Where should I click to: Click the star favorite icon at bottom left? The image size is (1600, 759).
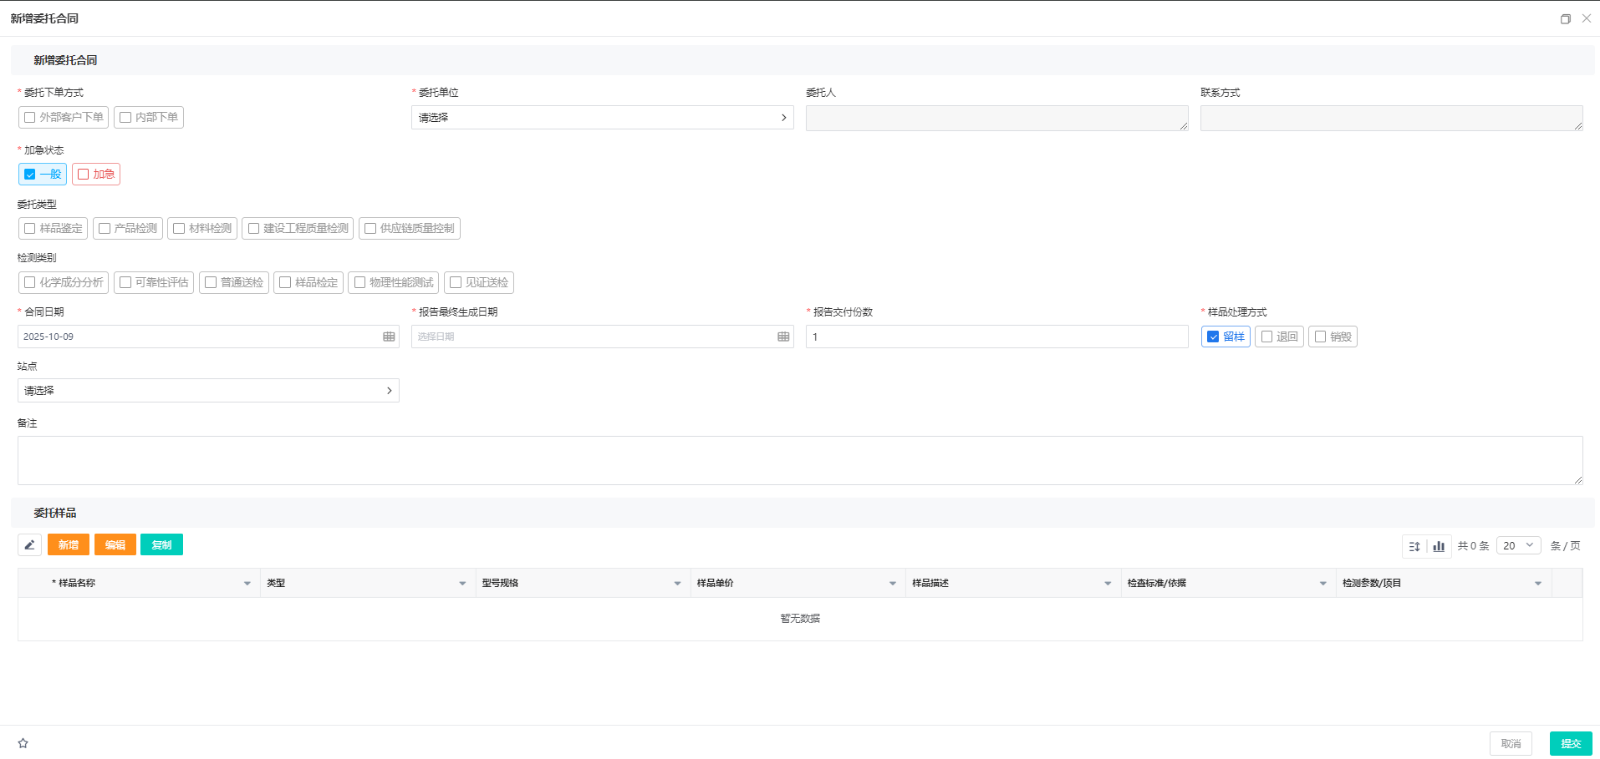pos(23,743)
